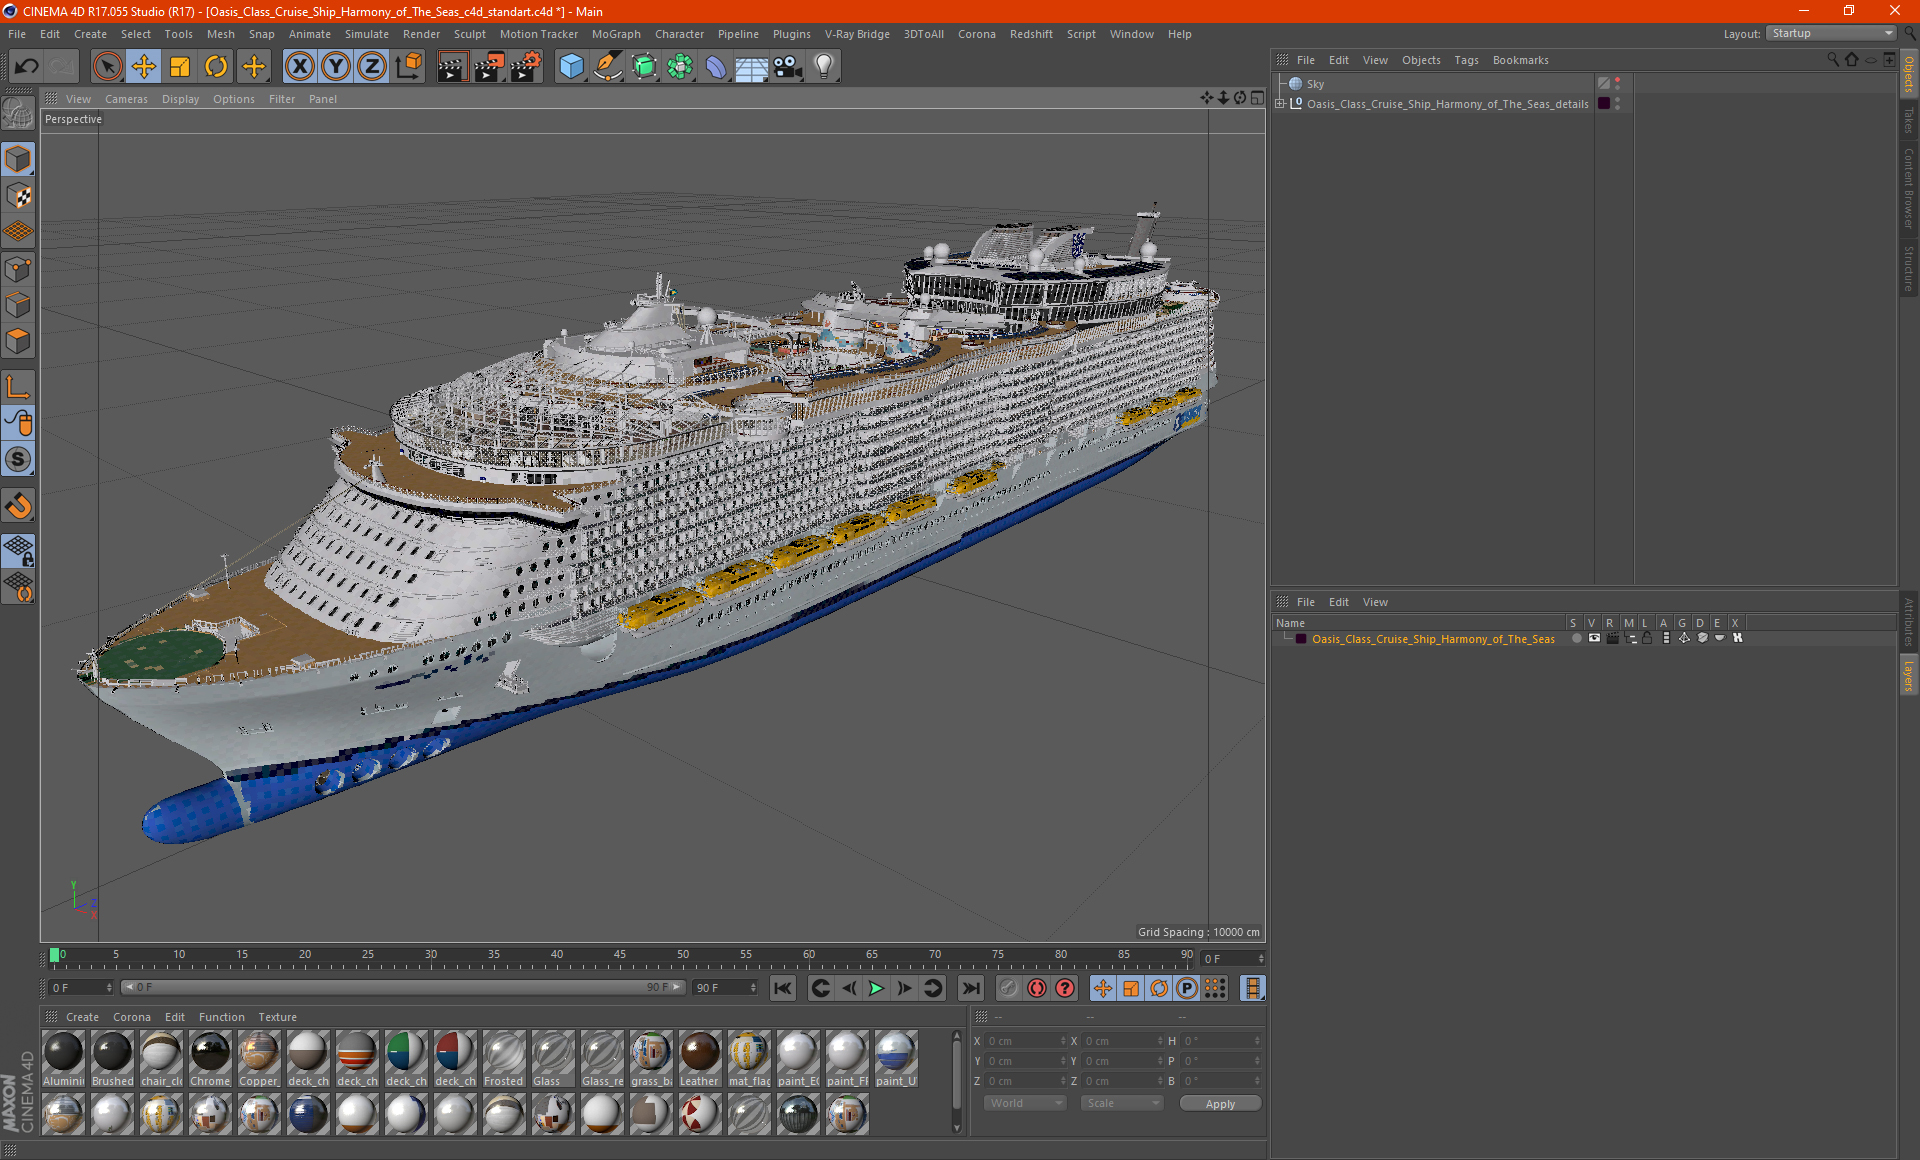Toggle Z axis lock
Screen dimensions: 1920x1160
click(x=372, y=67)
